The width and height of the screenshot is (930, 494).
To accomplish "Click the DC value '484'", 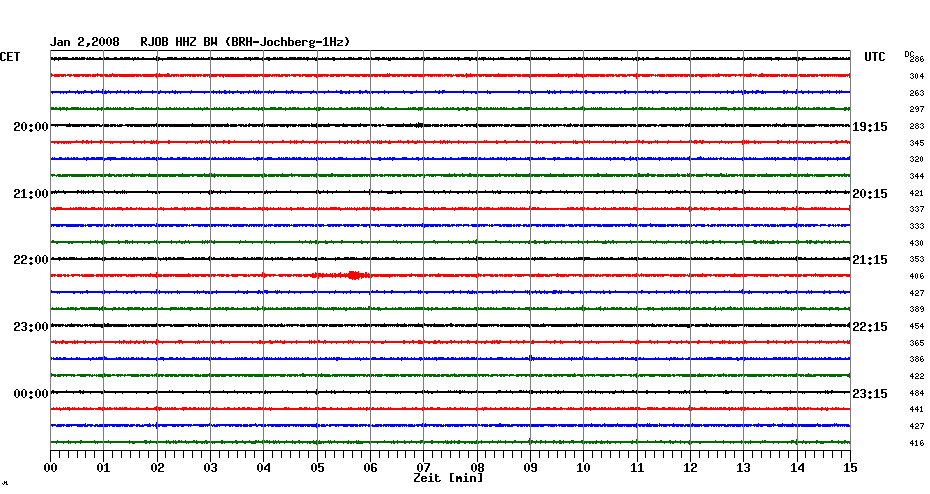I will (917, 393).
